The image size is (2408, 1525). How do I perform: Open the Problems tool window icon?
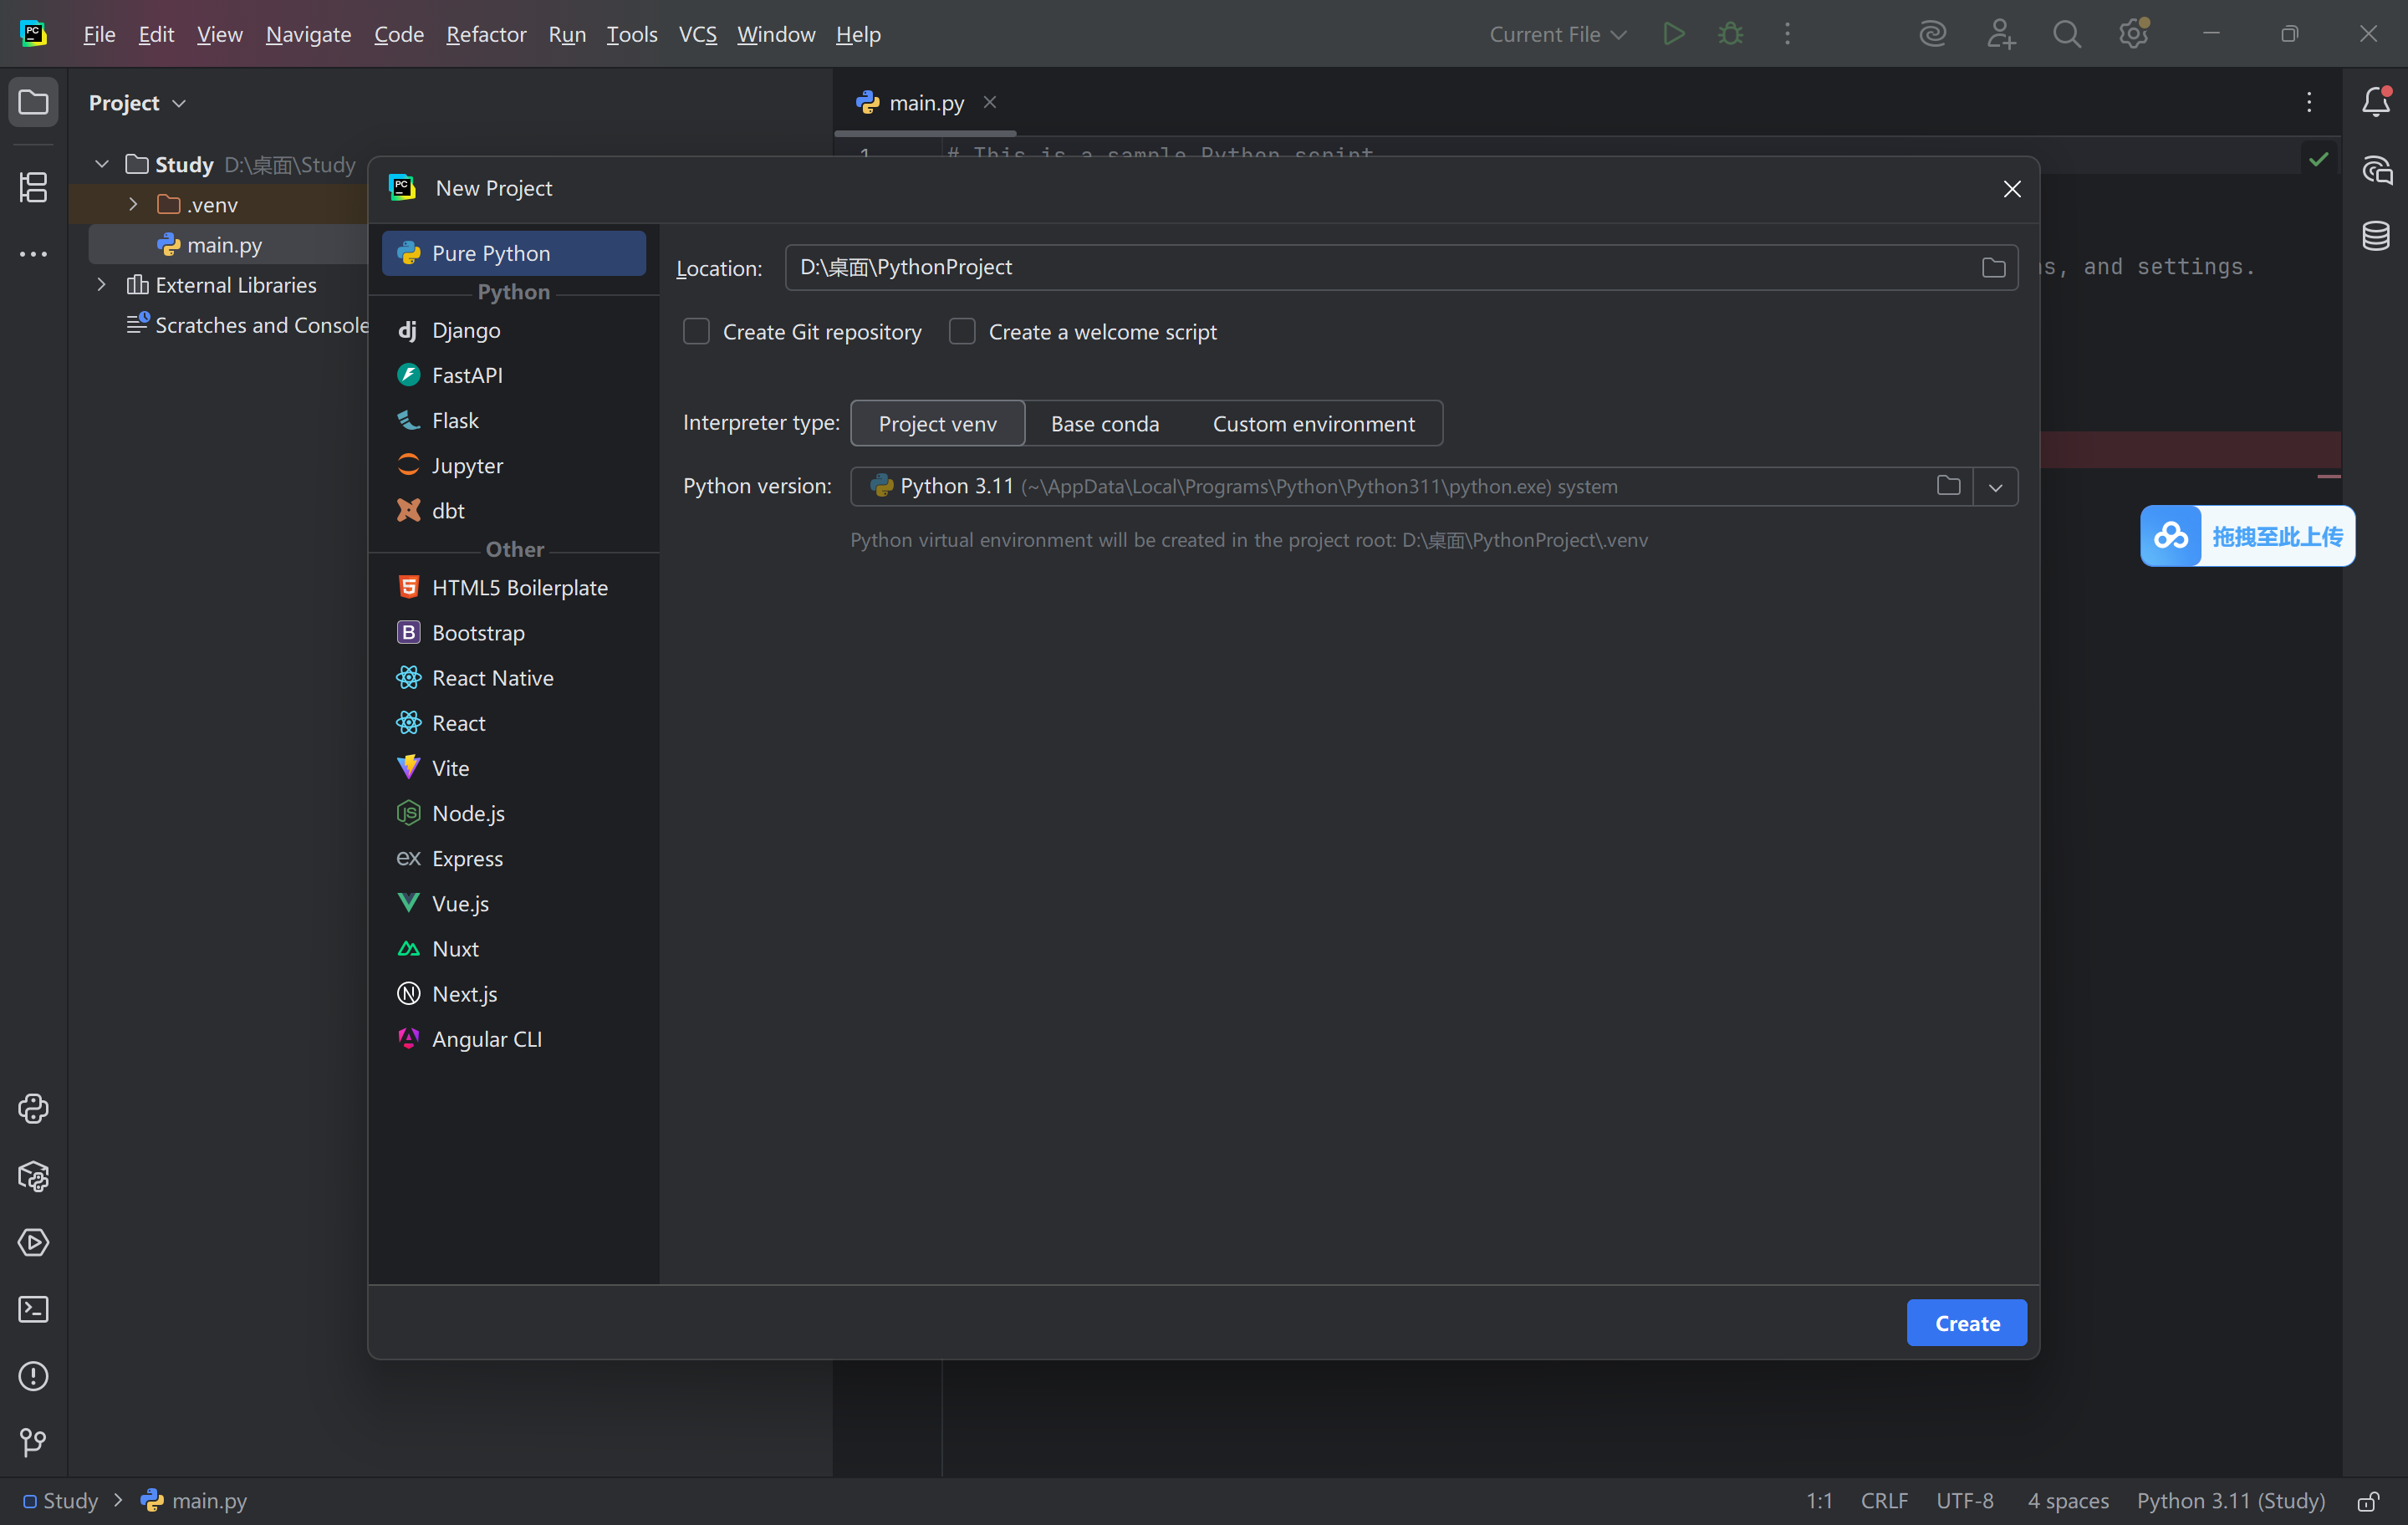tap(33, 1376)
